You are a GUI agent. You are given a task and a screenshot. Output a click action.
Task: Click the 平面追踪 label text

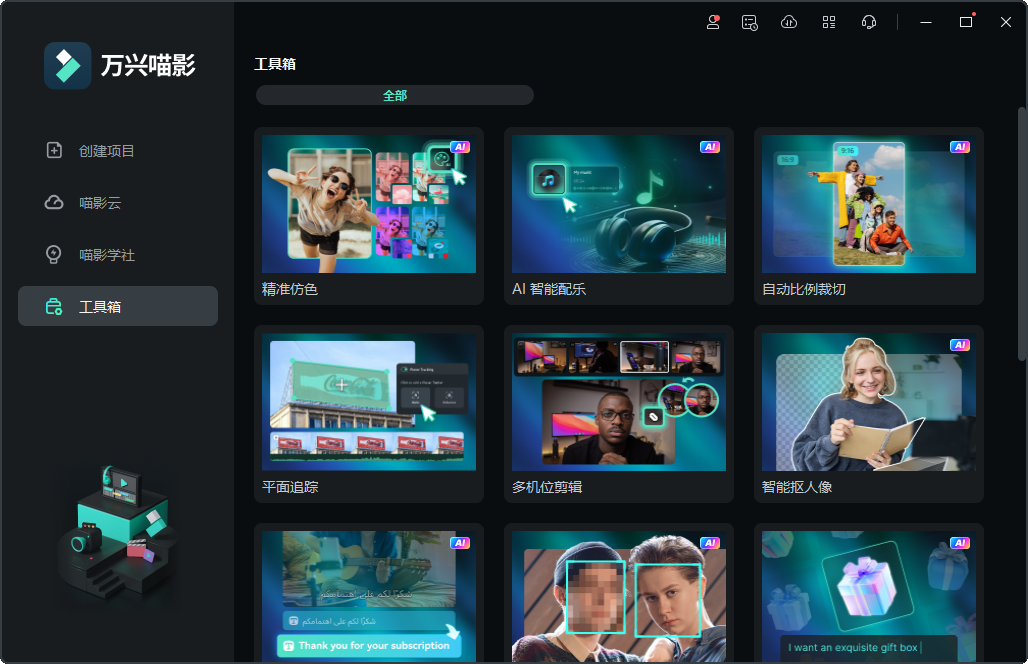(290, 487)
